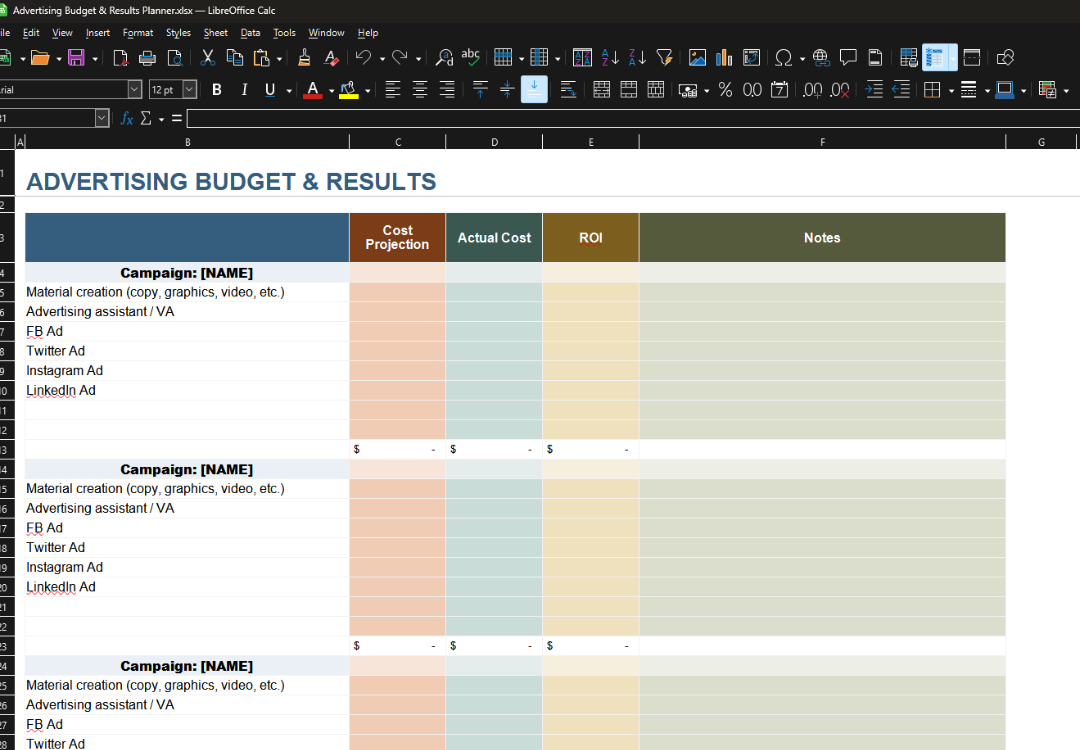1080x750 pixels.
Task: Toggle Align Top
Action: [480, 90]
